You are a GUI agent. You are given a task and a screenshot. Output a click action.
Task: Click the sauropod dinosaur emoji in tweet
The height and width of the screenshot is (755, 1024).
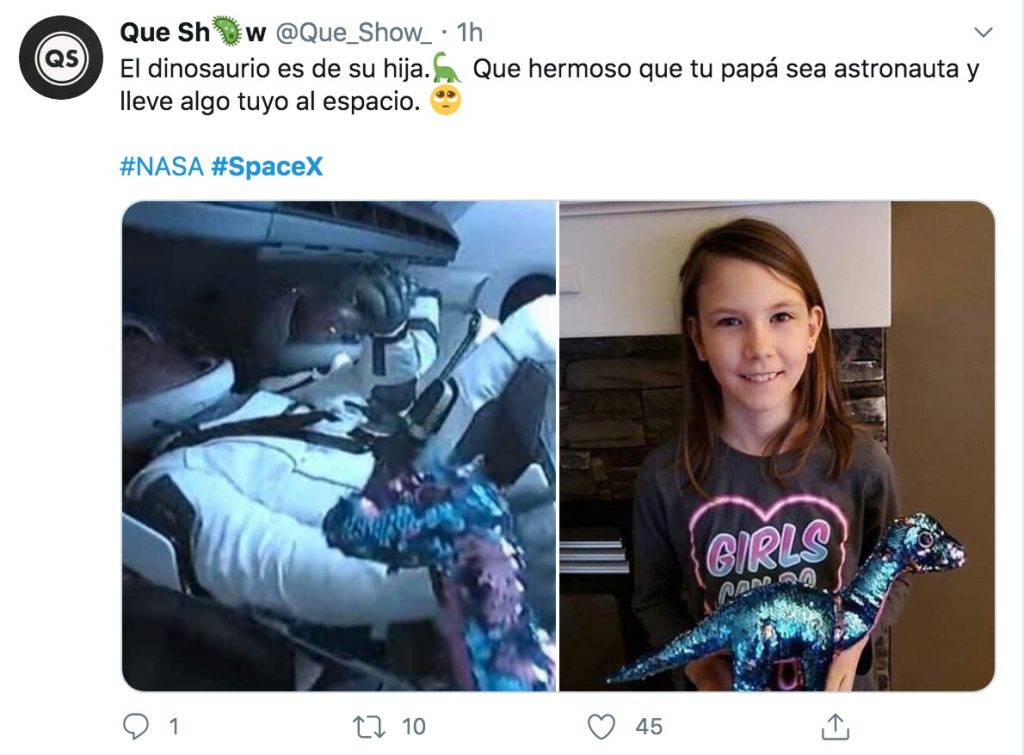tap(447, 67)
